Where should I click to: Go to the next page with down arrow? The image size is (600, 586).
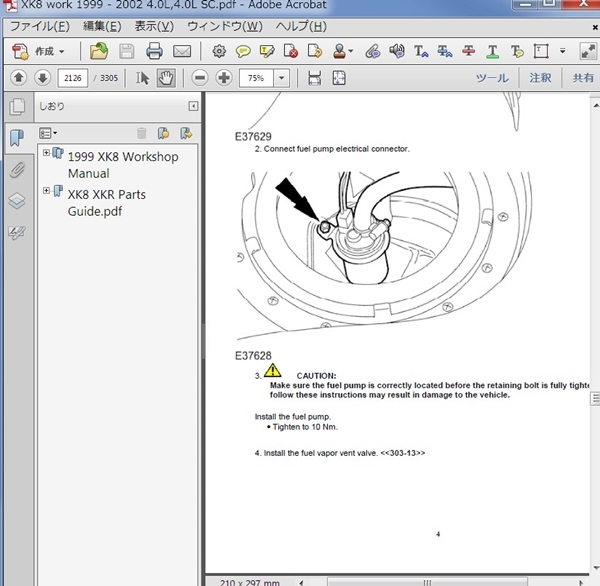[42, 78]
